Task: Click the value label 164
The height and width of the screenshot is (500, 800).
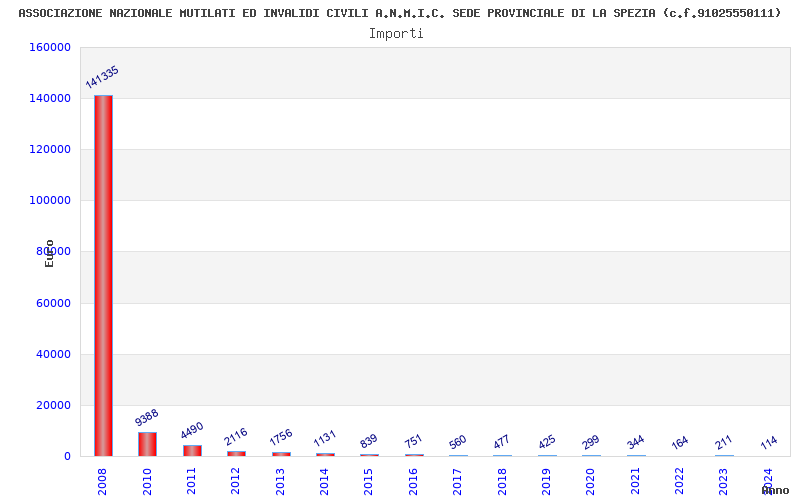Action: pos(680,442)
